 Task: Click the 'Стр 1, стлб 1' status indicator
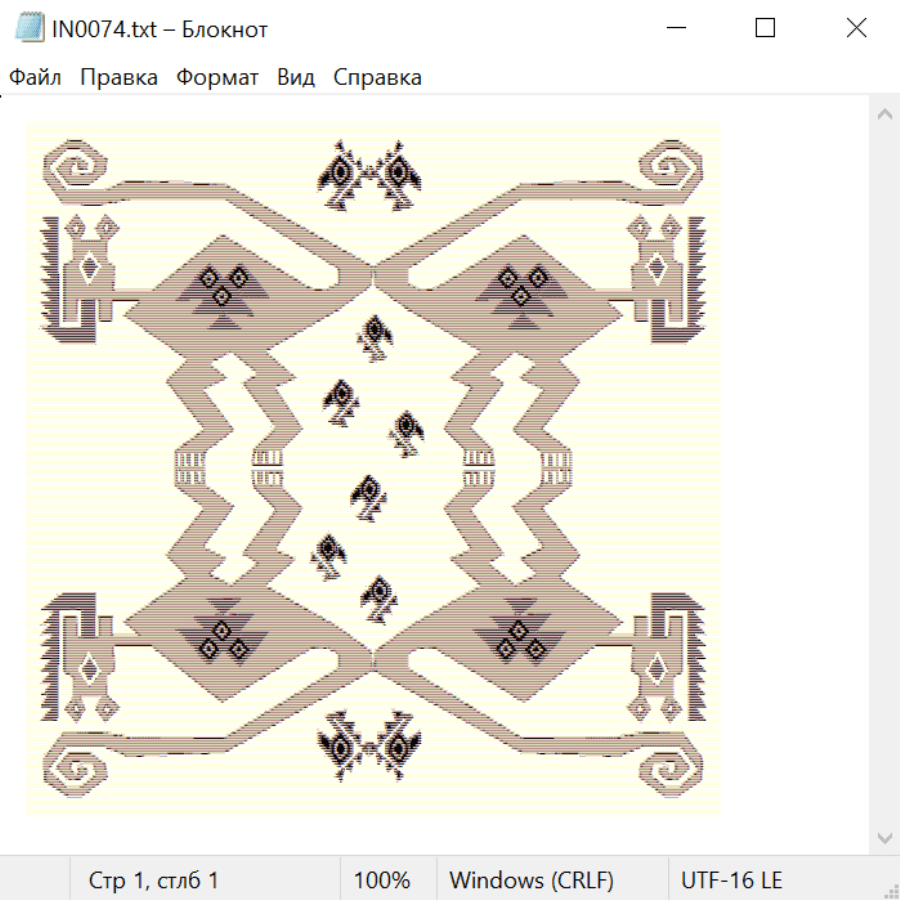click(x=154, y=880)
